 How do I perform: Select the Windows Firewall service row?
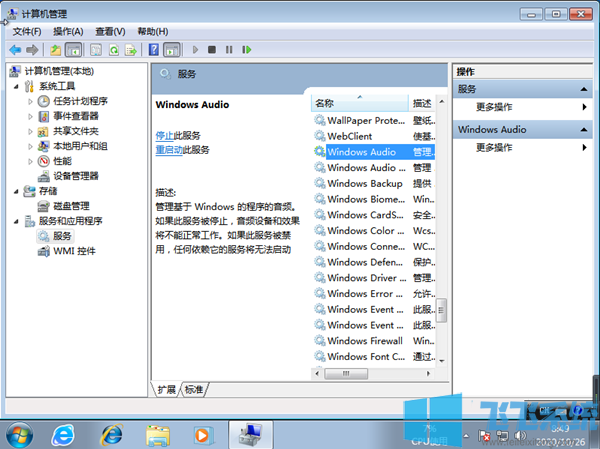(374, 341)
